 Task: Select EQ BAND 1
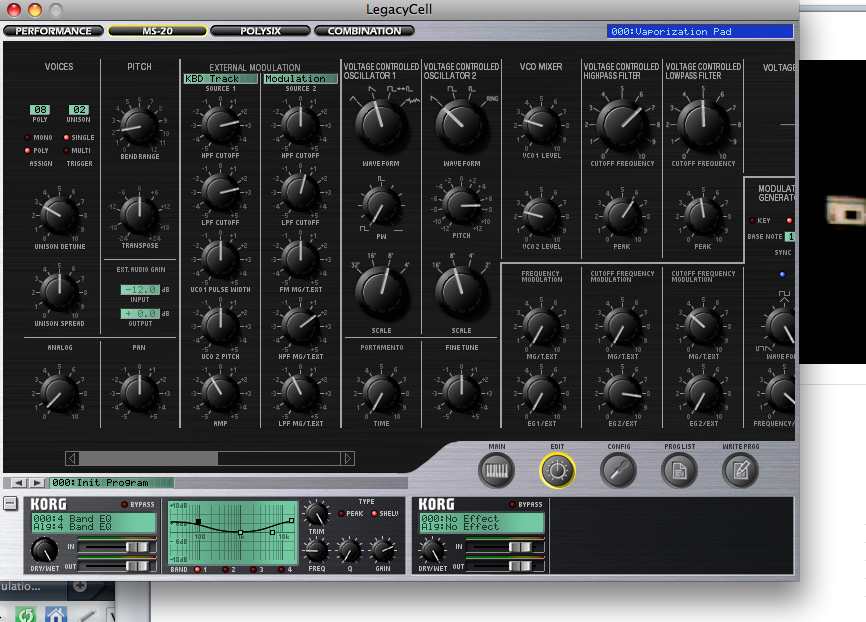pyautogui.click(x=197, y=570)
